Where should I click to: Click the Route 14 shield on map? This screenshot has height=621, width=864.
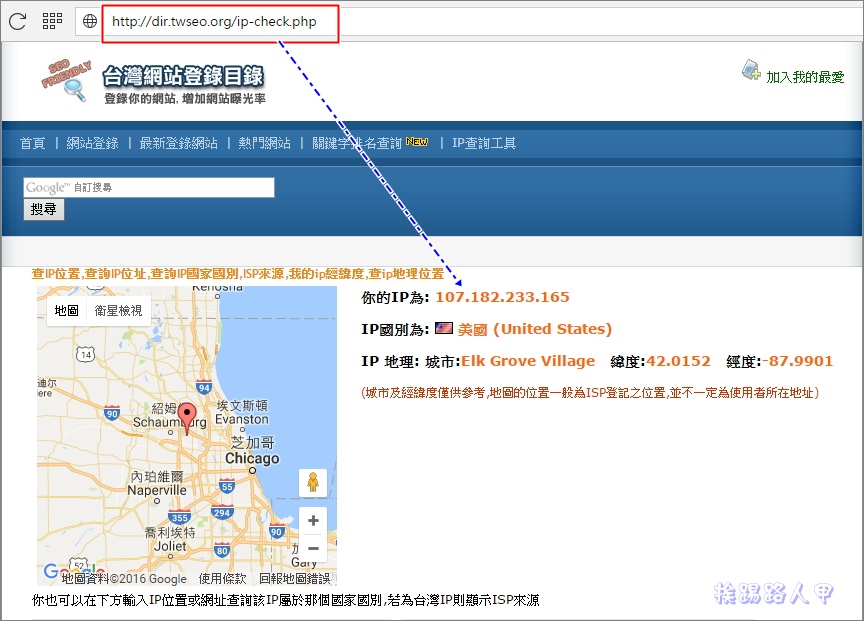pyautogui.click(x=86, y=354)
